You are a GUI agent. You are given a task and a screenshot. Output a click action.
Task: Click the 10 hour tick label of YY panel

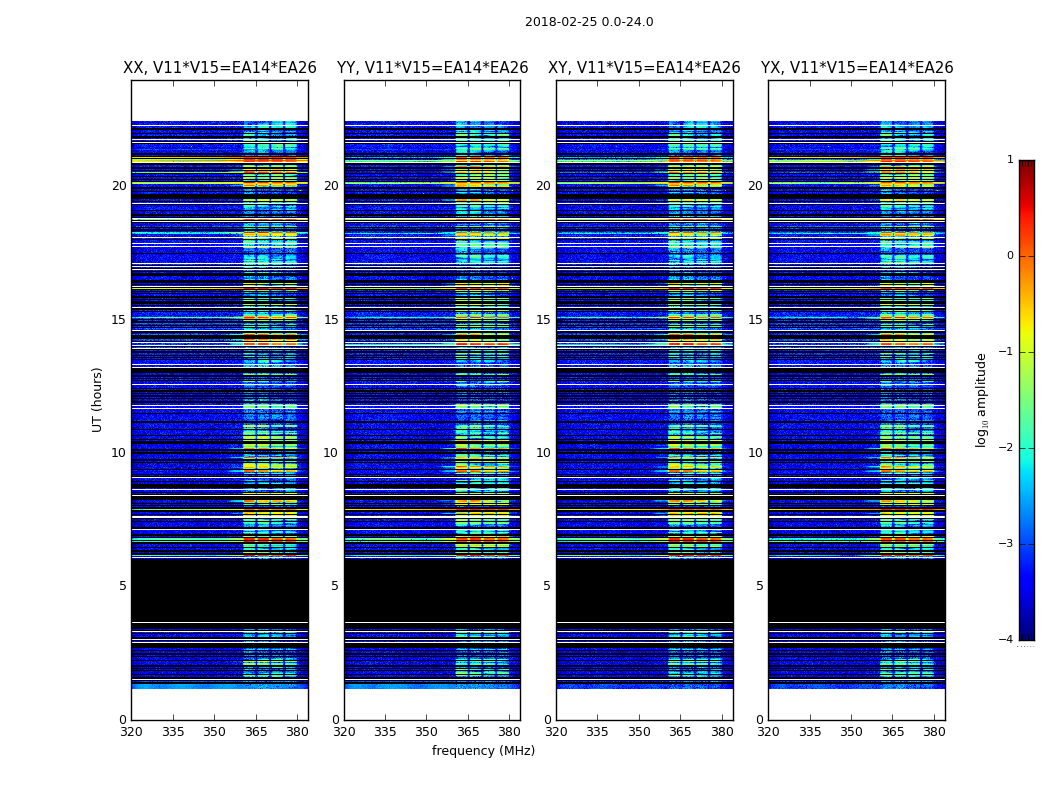coord(331,453)
